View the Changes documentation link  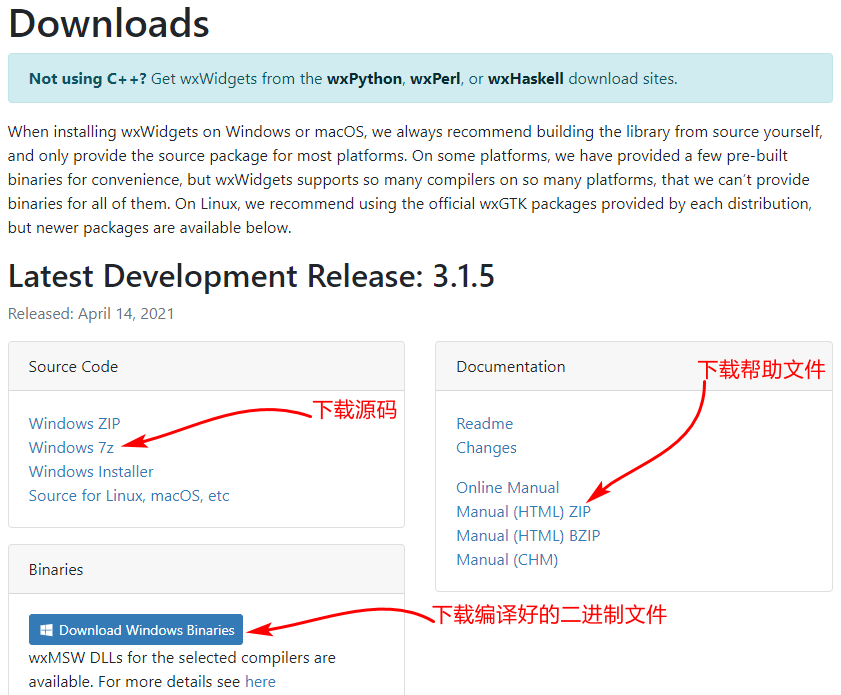coord(486,447)
